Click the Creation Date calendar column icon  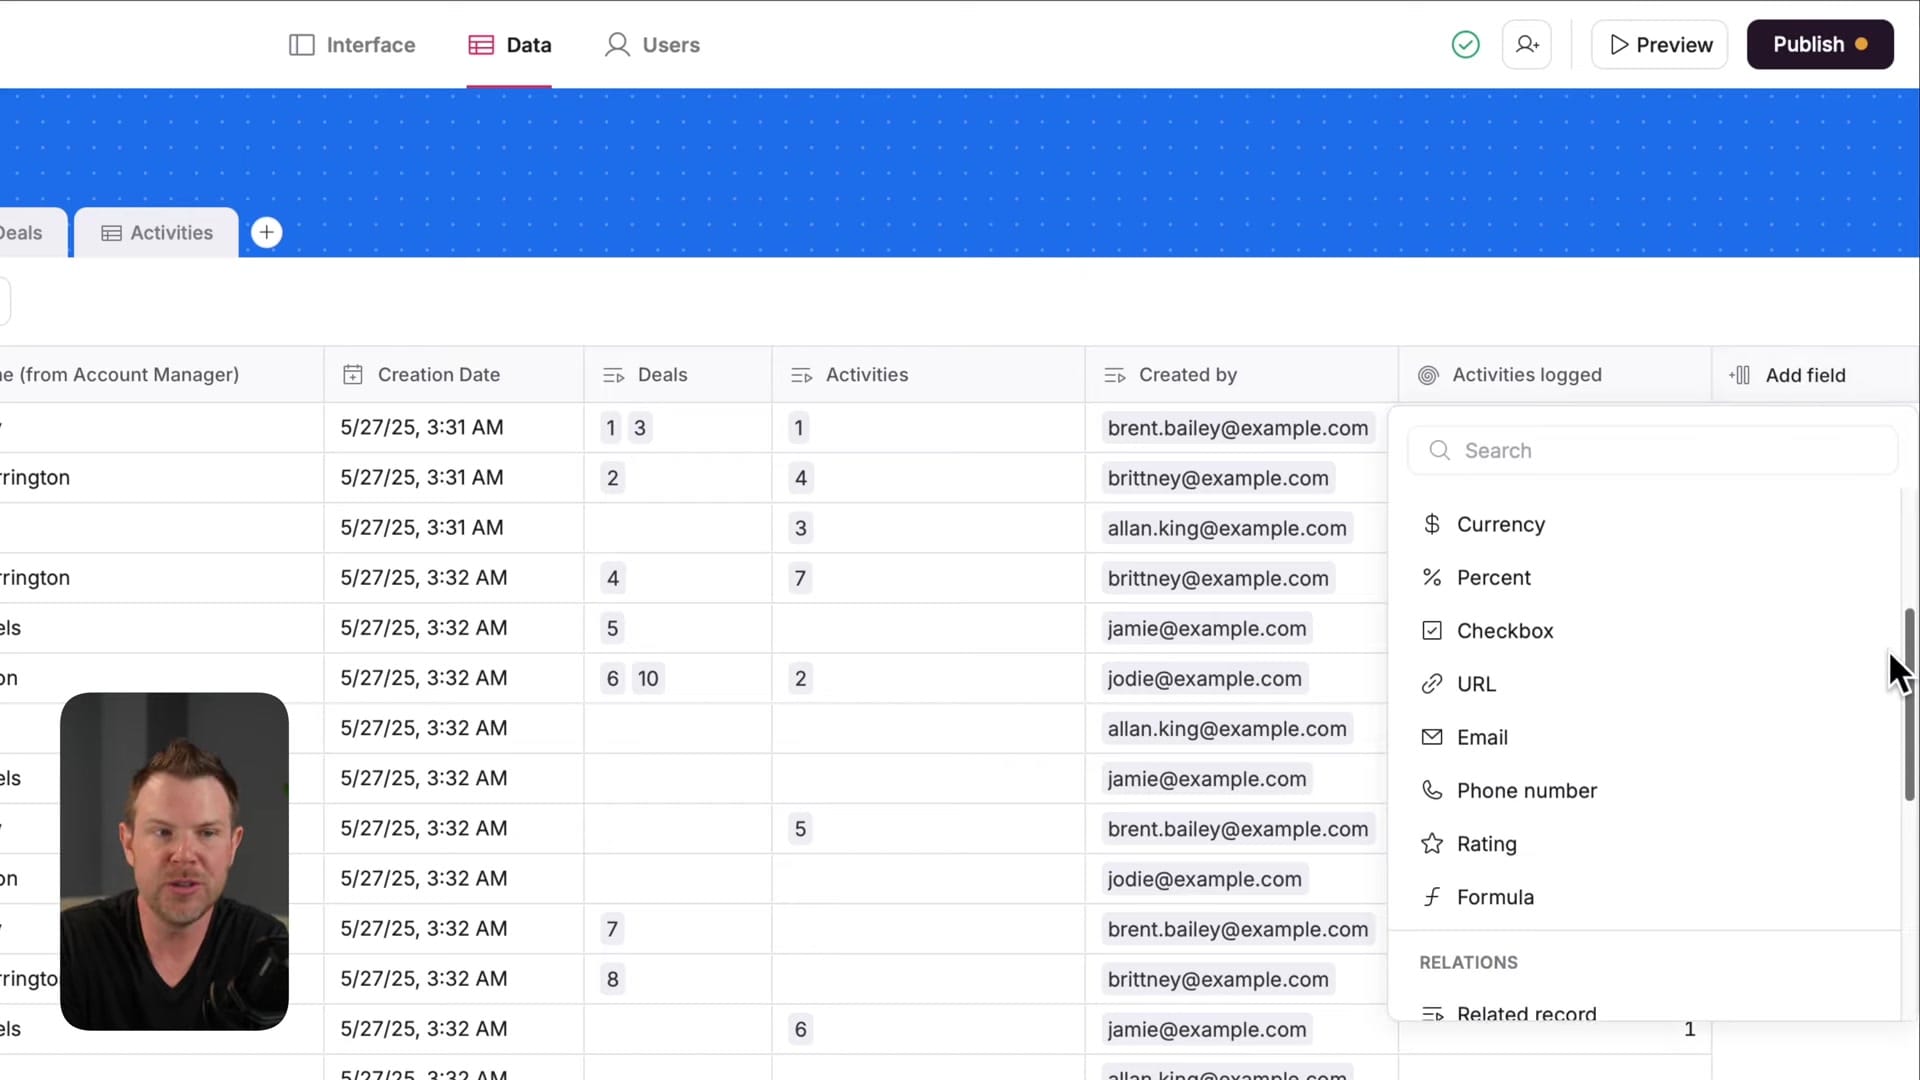353,375
